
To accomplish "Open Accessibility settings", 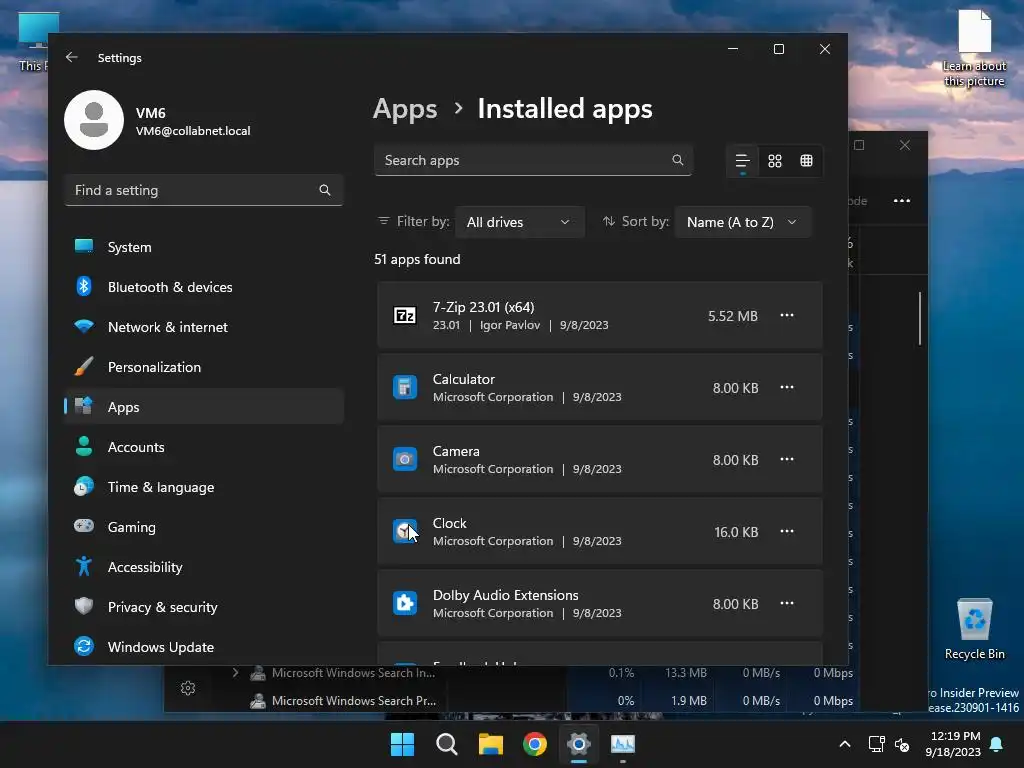I will [x=204, y=567].
